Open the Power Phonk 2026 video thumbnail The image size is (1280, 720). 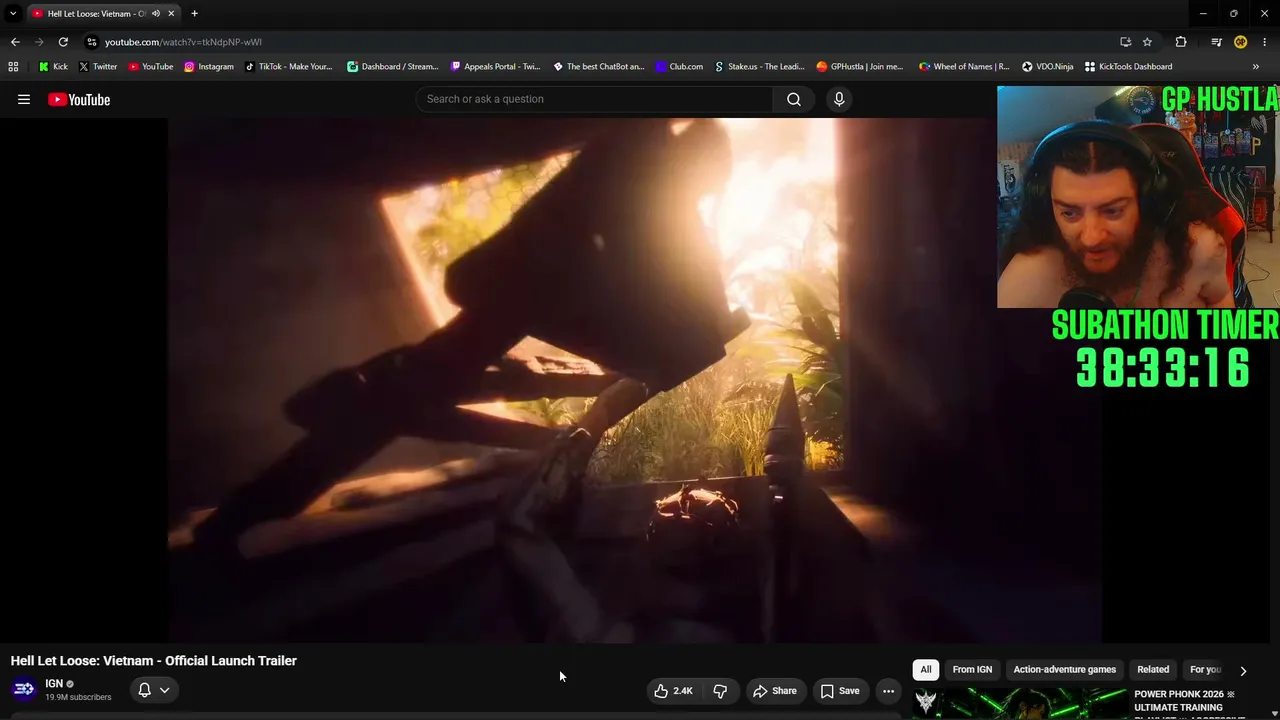coord(1019,703)
